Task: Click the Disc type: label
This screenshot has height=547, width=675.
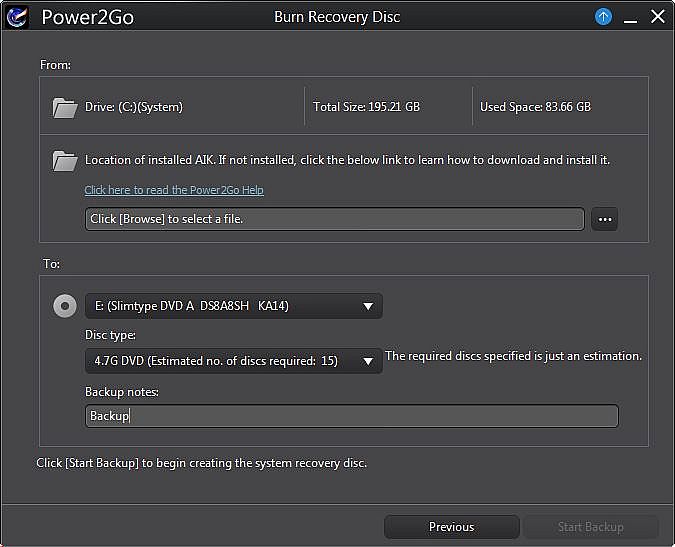Action: coord(110,335)
